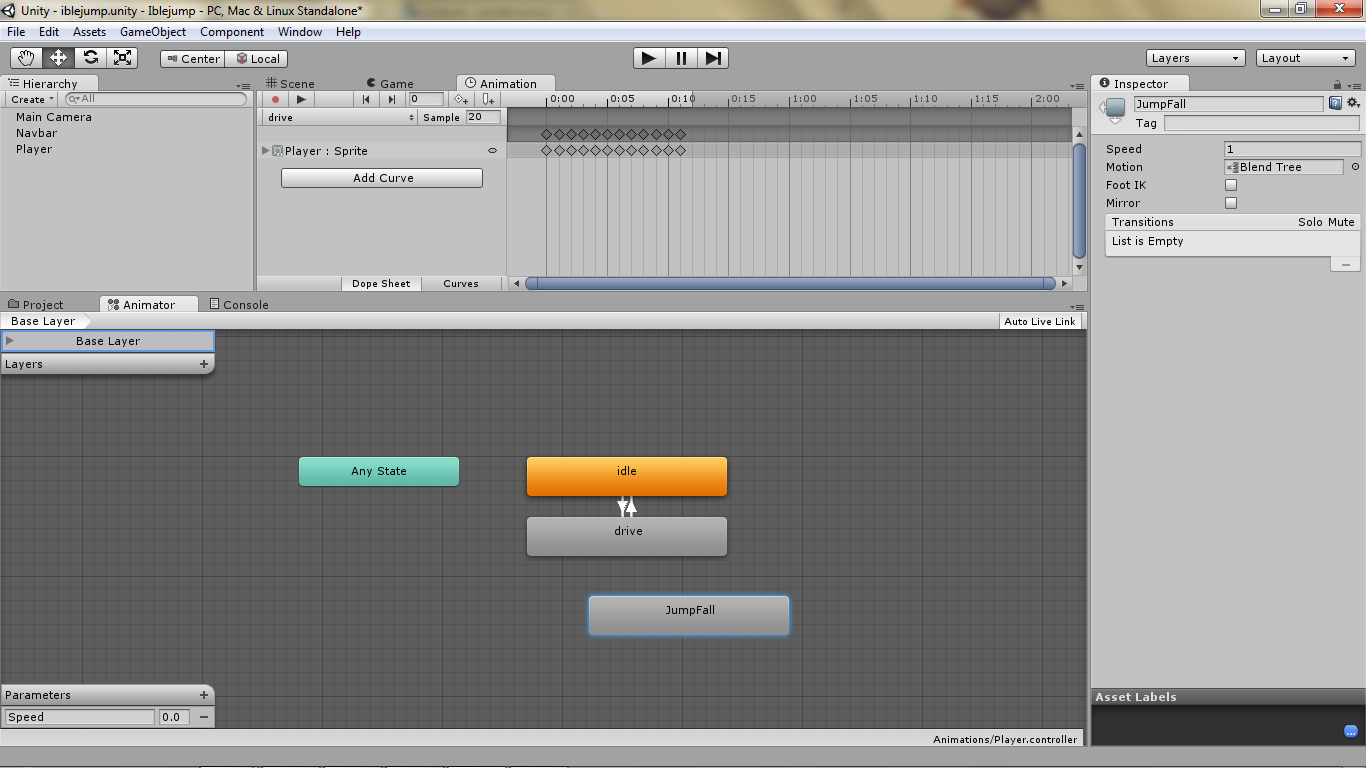Open the Layout dropdown
Image resolution: width=1366 pixels, height=768 pixels.
point(1305,57)
